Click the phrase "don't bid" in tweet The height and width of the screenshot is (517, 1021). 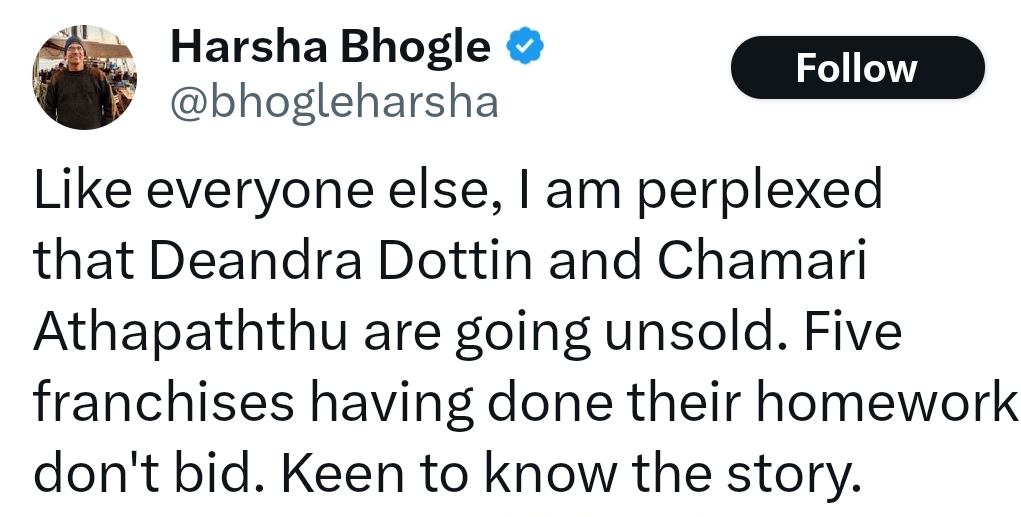(x=143, y=474)
